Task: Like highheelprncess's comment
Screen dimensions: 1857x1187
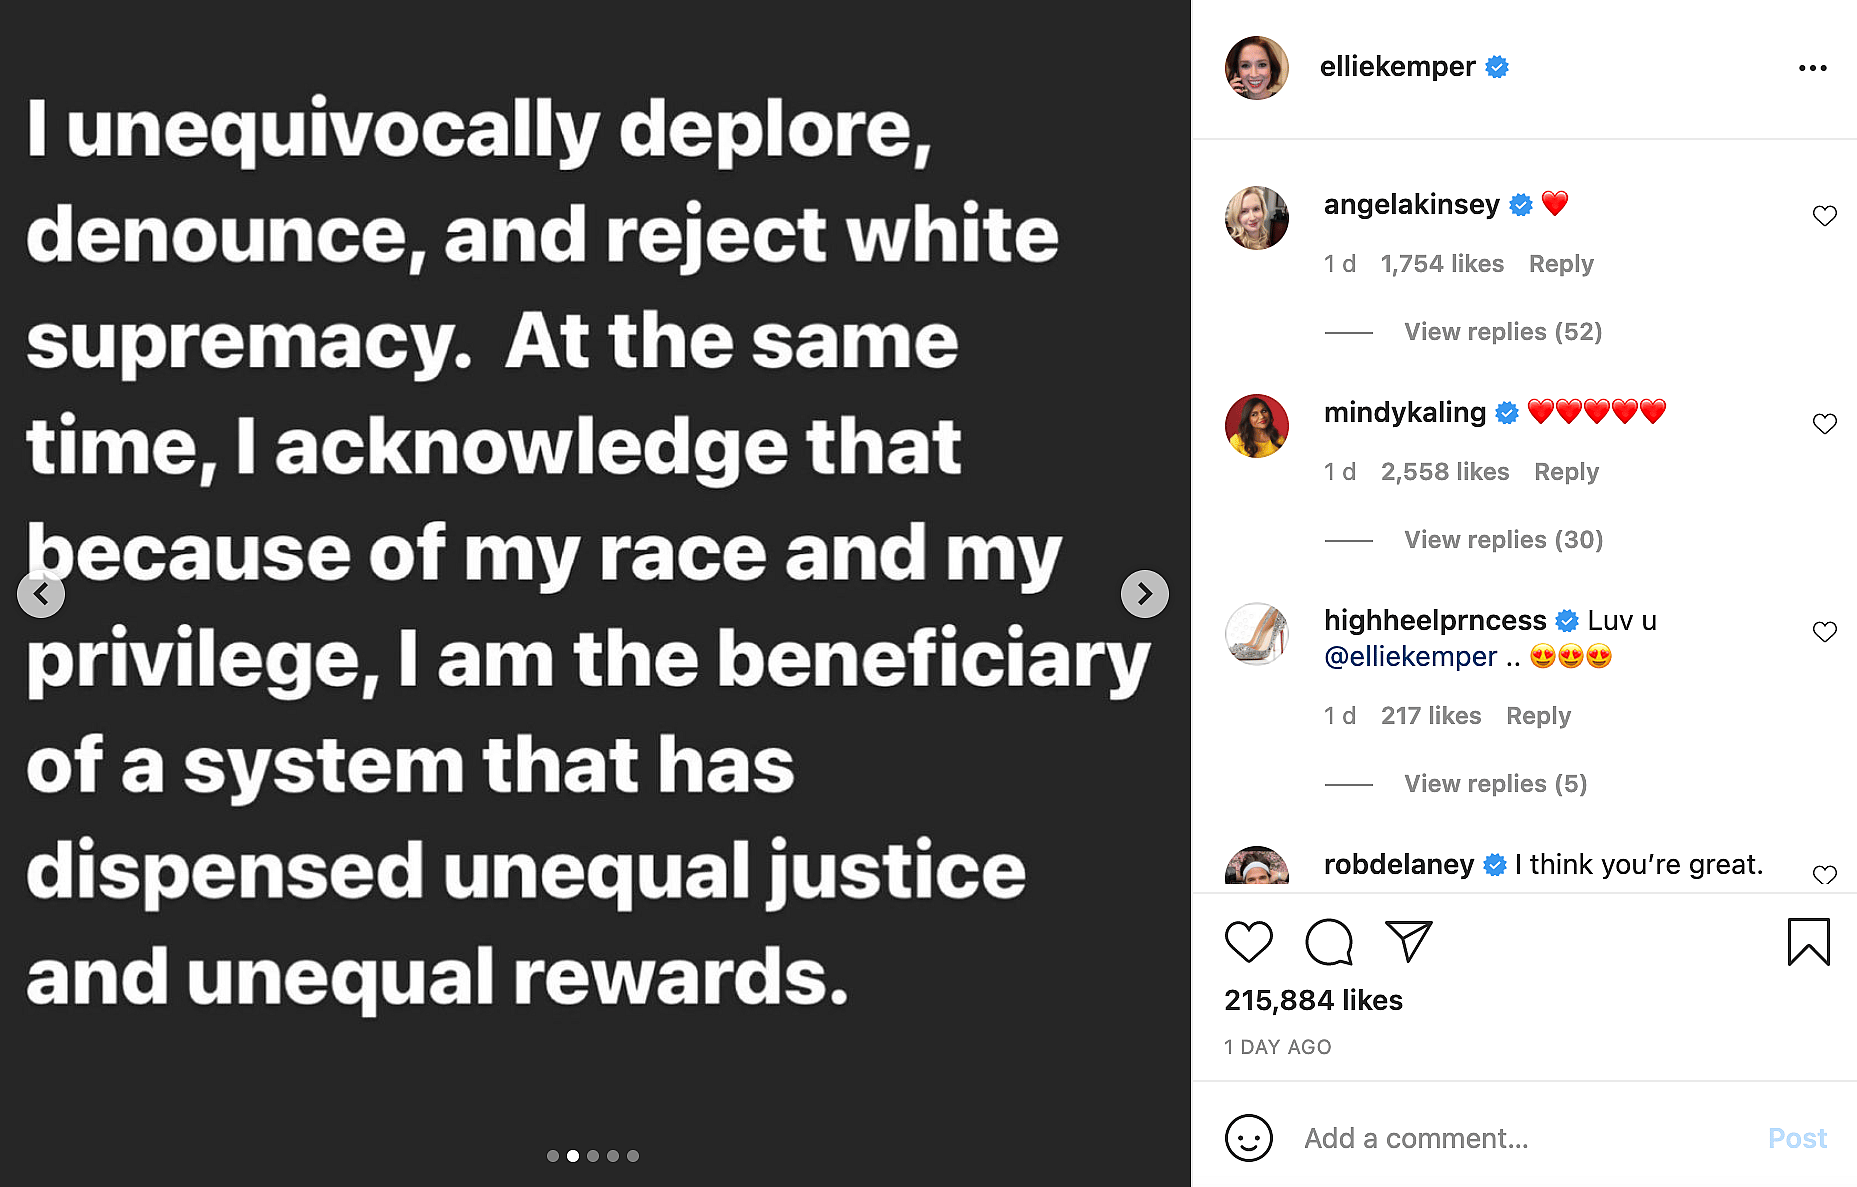Action: [1824, 632]
